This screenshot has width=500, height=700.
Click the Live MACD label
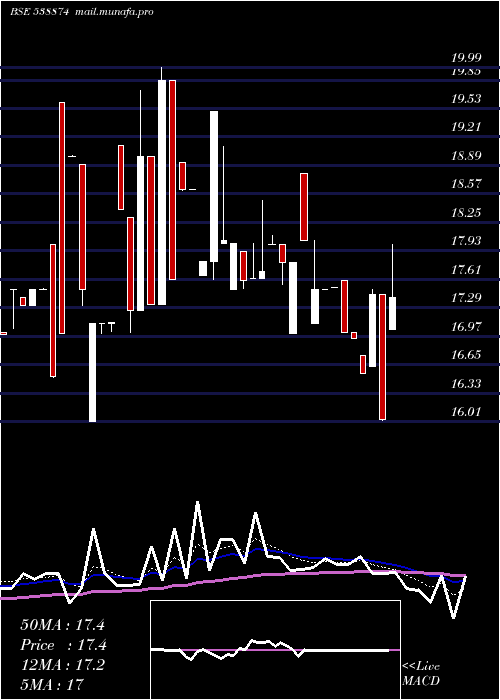[x=421, y=674]
